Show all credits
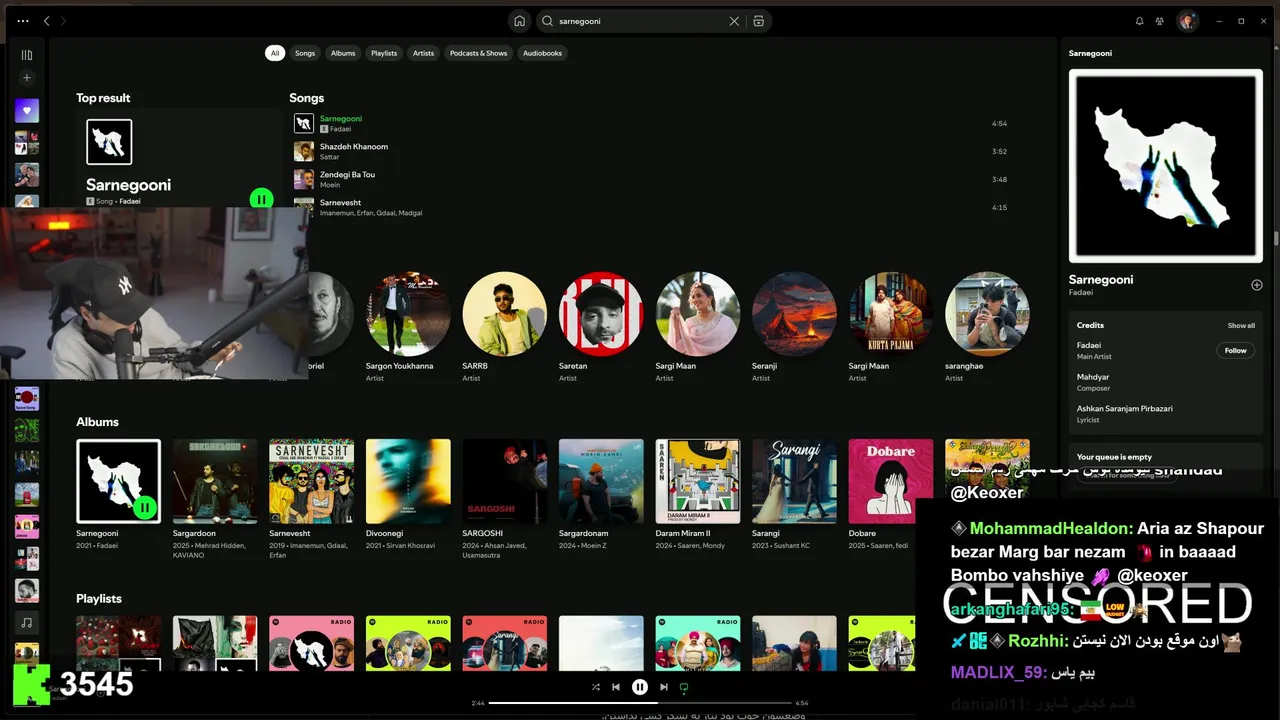The width and height of the screenshot is (1280, 720). pyautogui.click(x=1241, y=325)
